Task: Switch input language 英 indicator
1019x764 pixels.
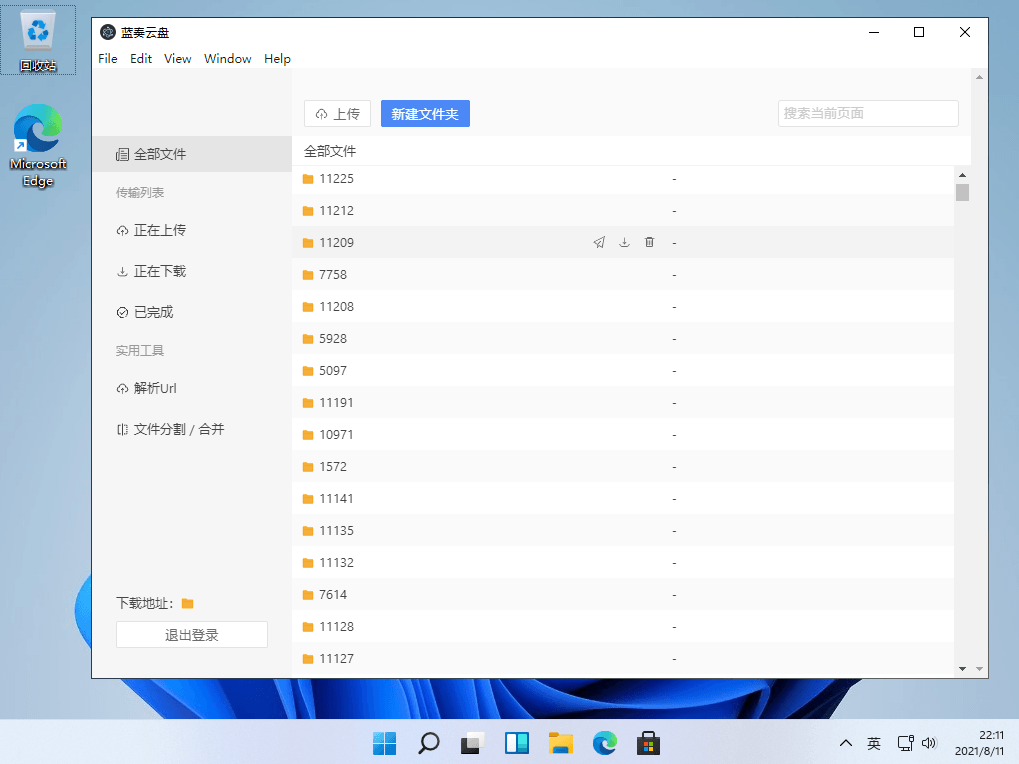Action: 874,743
